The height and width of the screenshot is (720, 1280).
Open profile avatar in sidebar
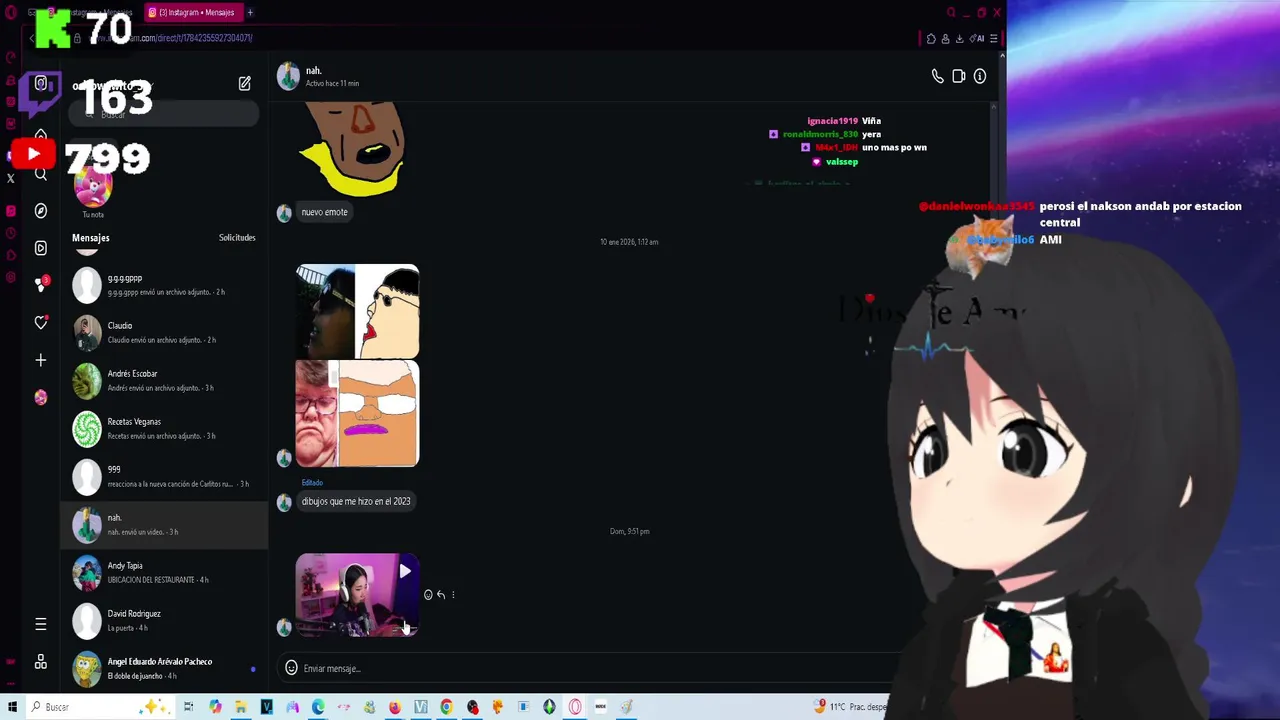point(41,397)
